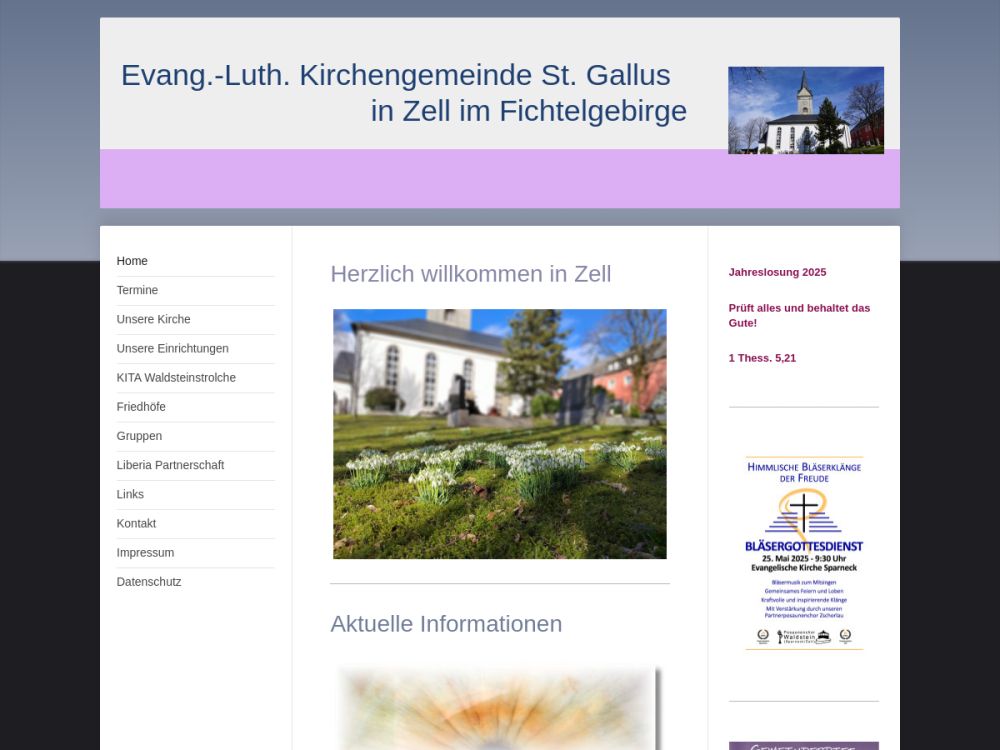Open the Impressum page
The width and height of the screenshot is (1000, 750).
point(145,552)
